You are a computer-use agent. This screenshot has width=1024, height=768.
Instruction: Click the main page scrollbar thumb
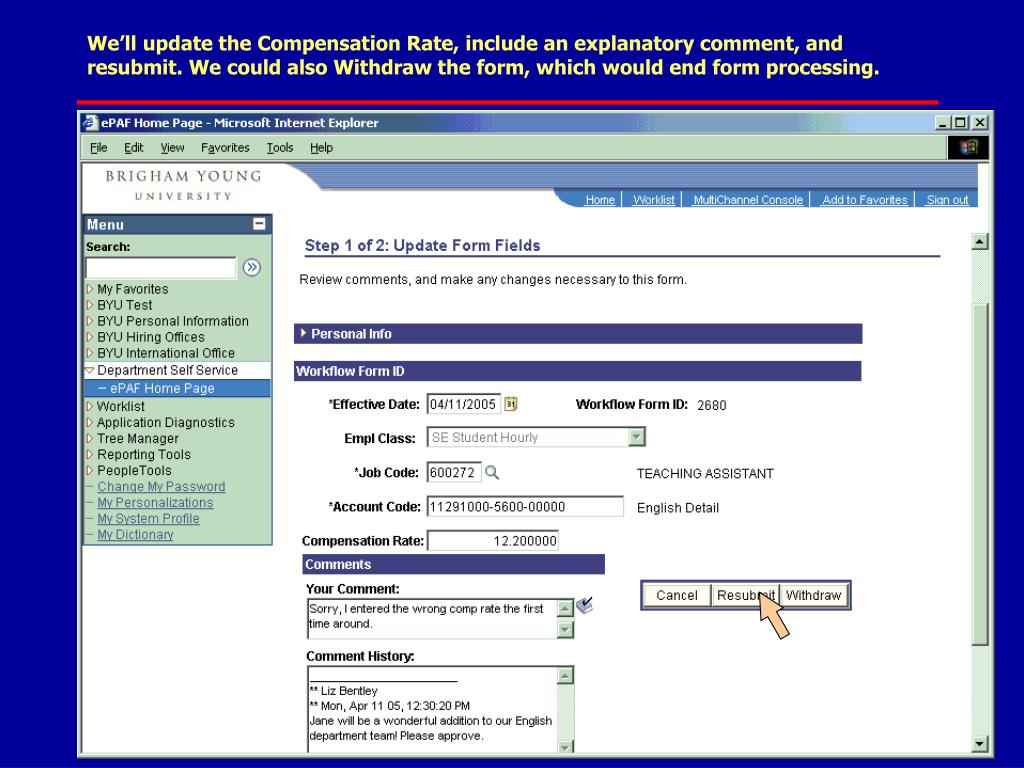point(980,474)
